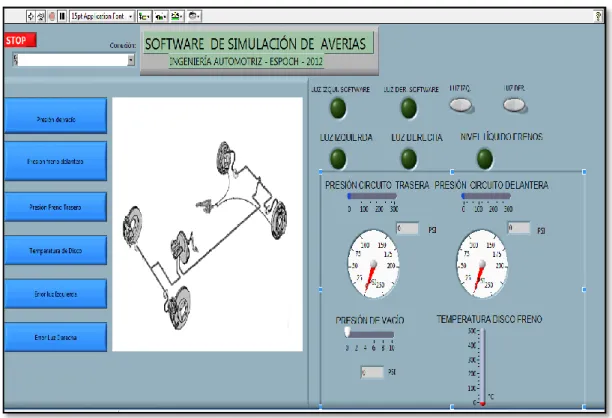Click the rear circuit pressure gauge dial
The image size is (612, 418).
pos(373,264)
